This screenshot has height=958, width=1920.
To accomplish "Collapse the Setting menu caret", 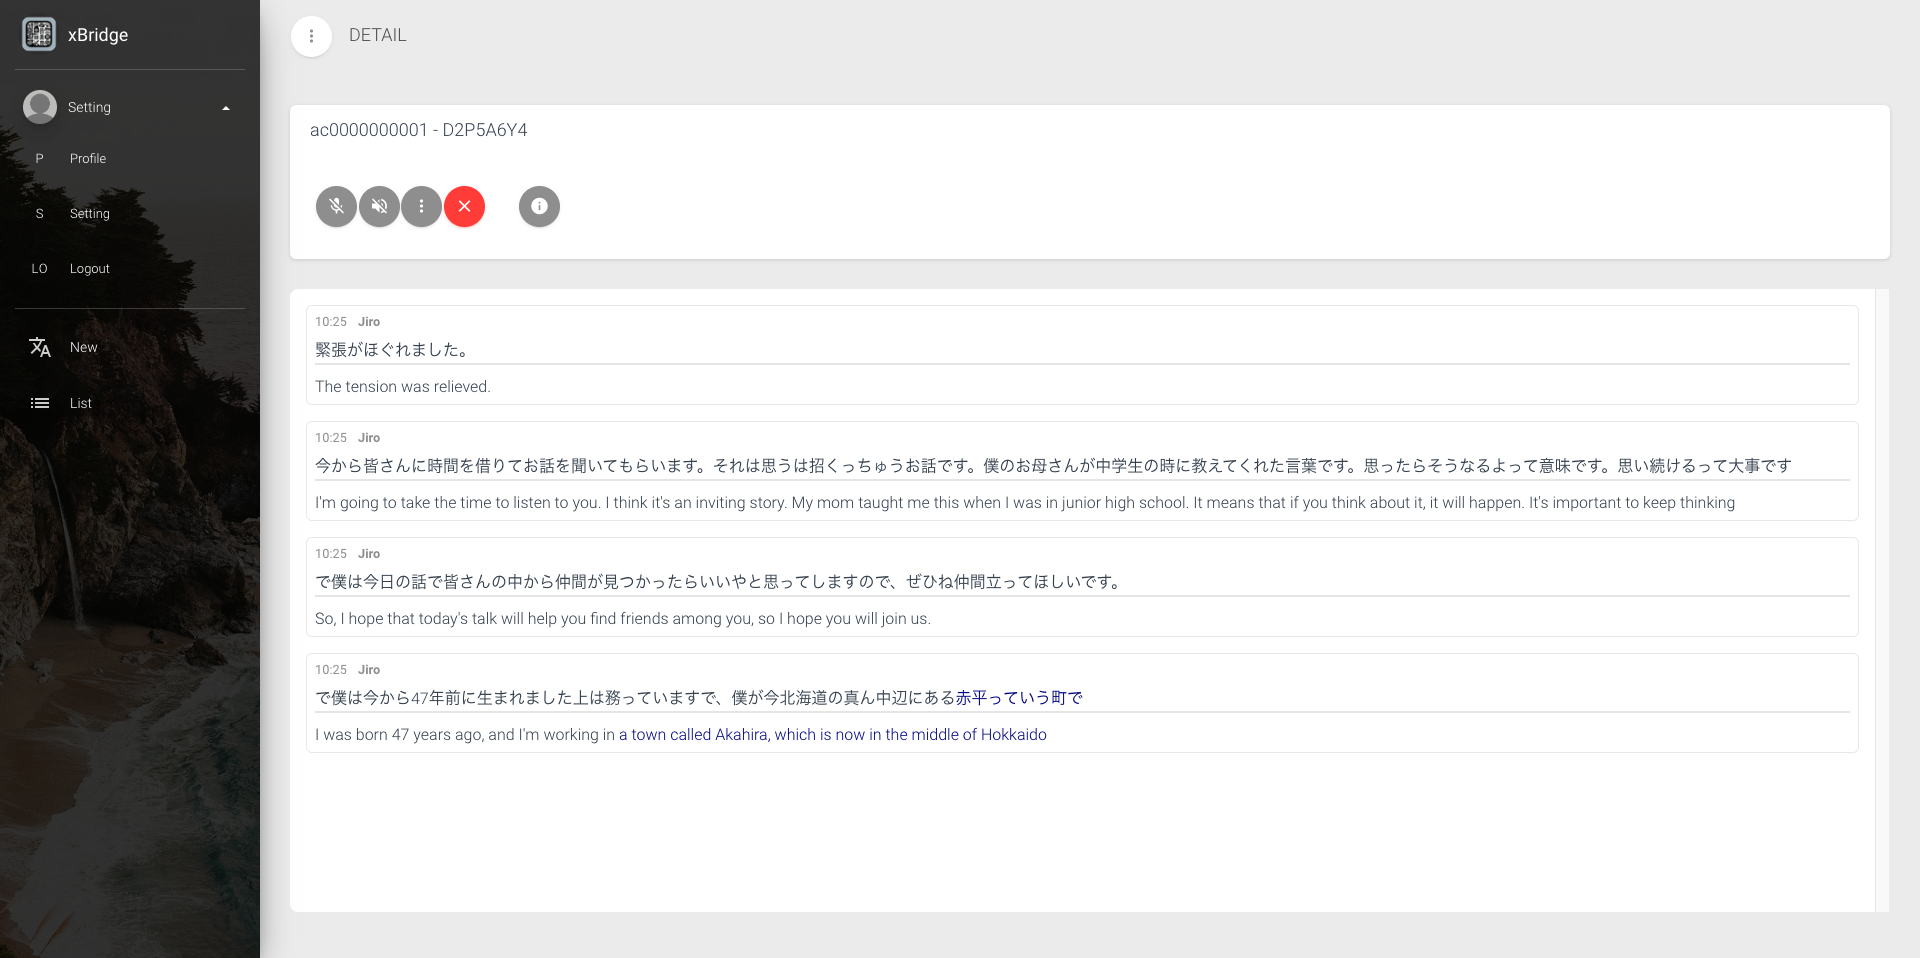I will (x=226, y=108).
